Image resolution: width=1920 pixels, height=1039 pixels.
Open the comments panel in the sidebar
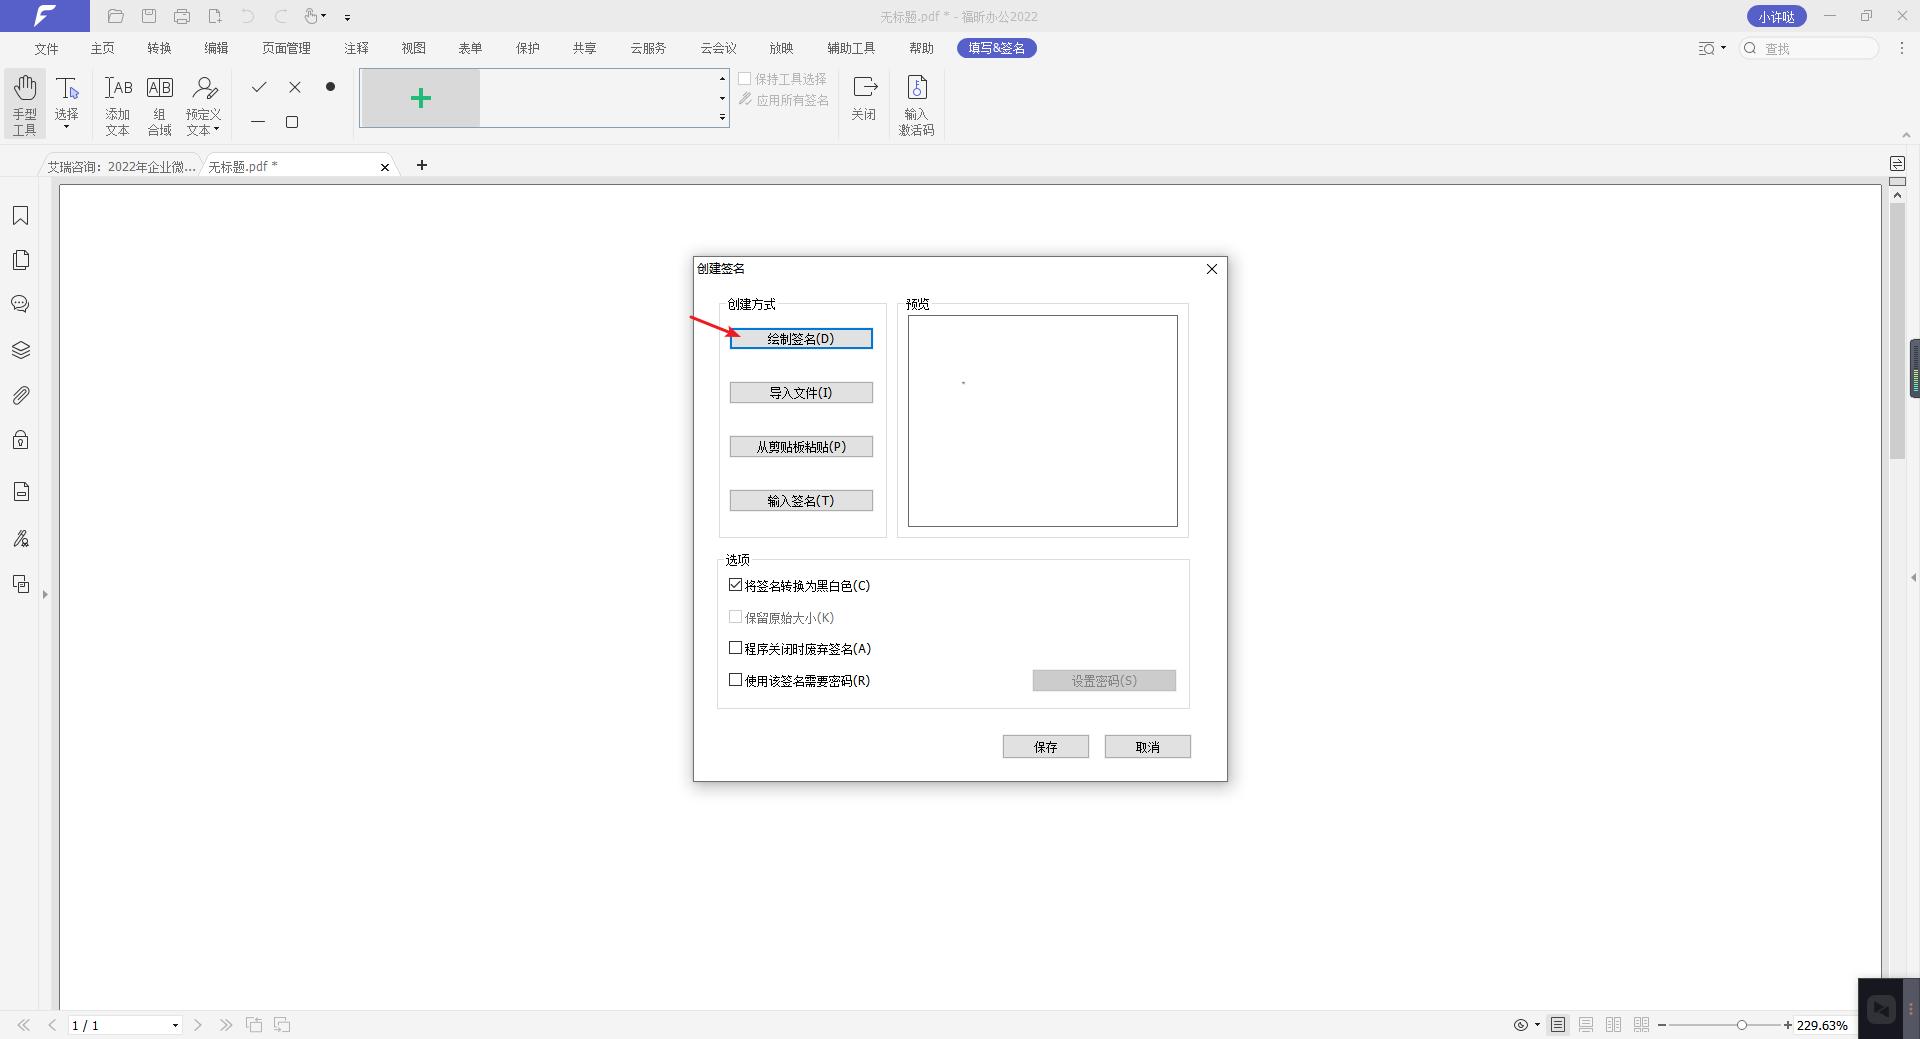click(20, 304)
